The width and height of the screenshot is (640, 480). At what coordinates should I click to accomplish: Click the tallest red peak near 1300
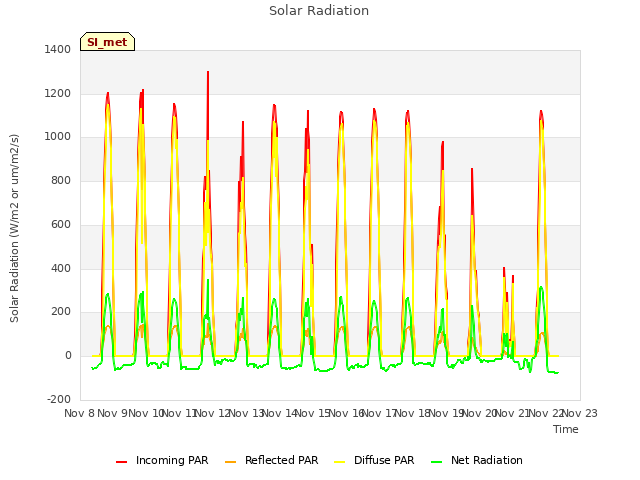tap(208, 73)
